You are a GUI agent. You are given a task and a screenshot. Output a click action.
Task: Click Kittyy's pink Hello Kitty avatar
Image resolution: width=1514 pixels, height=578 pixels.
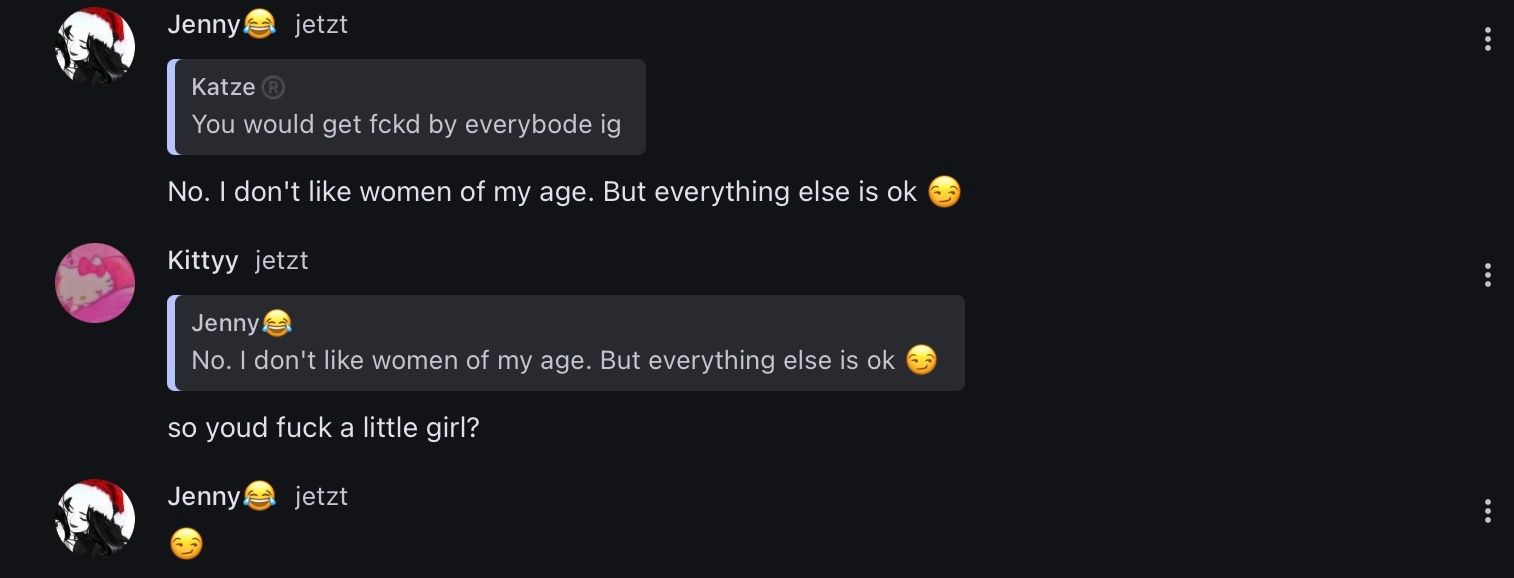point(95,282)
